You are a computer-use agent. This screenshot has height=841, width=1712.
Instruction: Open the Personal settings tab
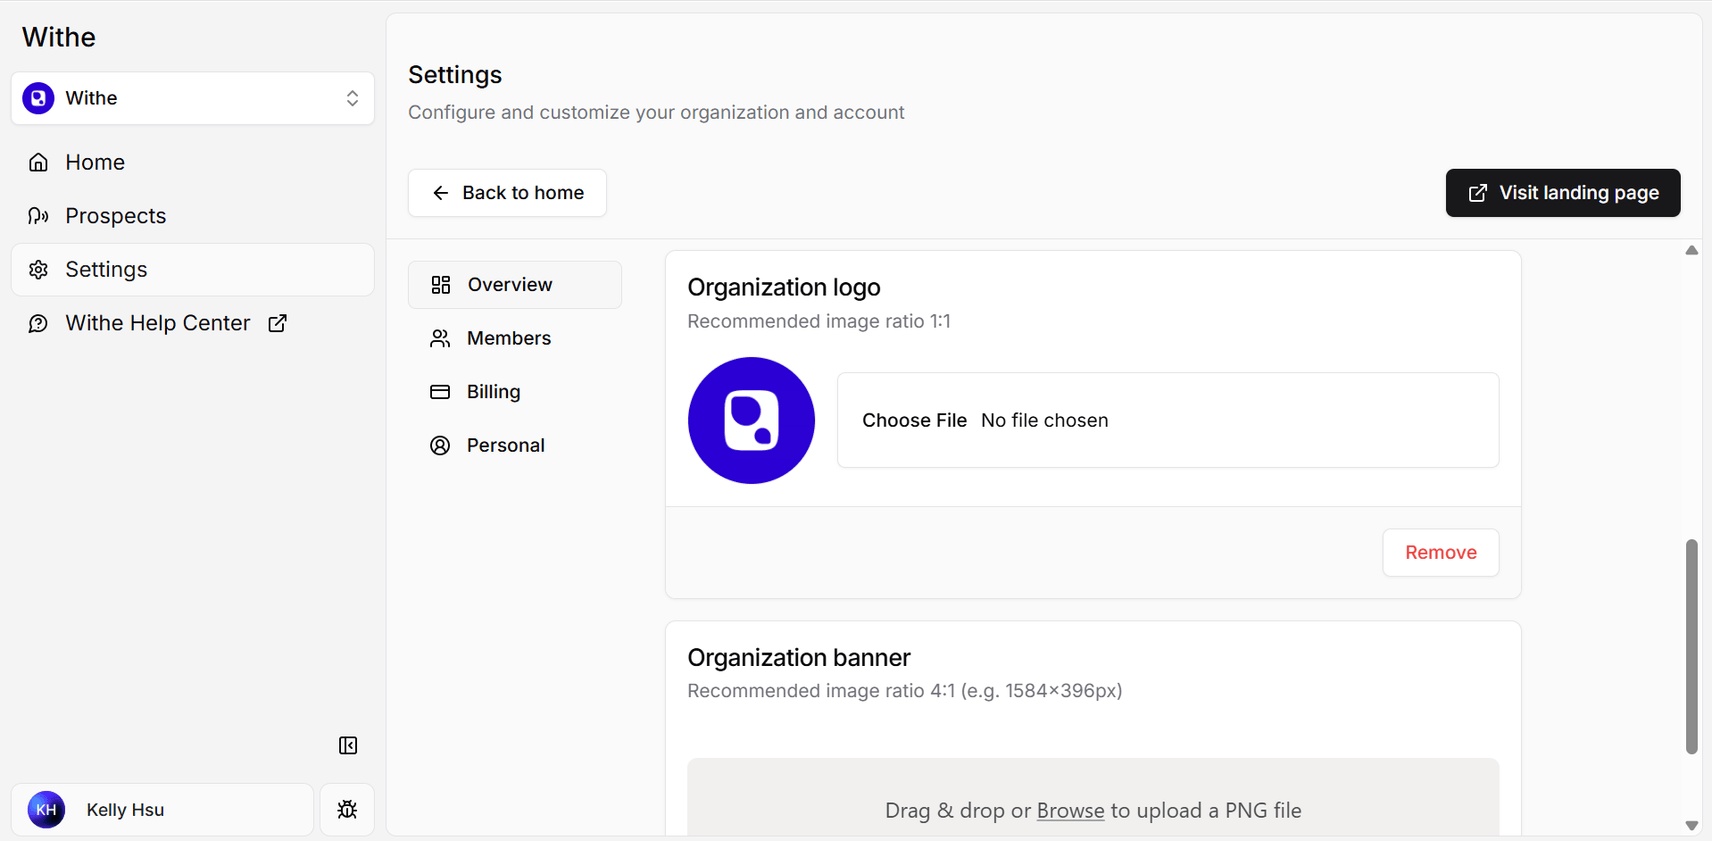tap(515, 445)
